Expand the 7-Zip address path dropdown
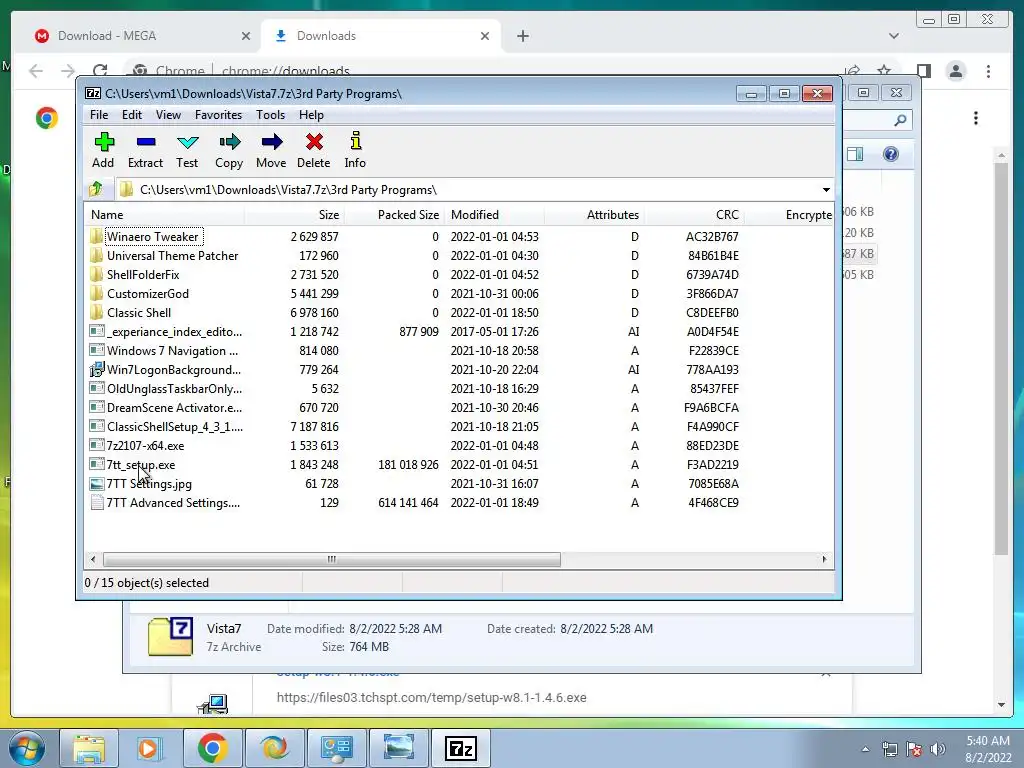 coord(826,189)
